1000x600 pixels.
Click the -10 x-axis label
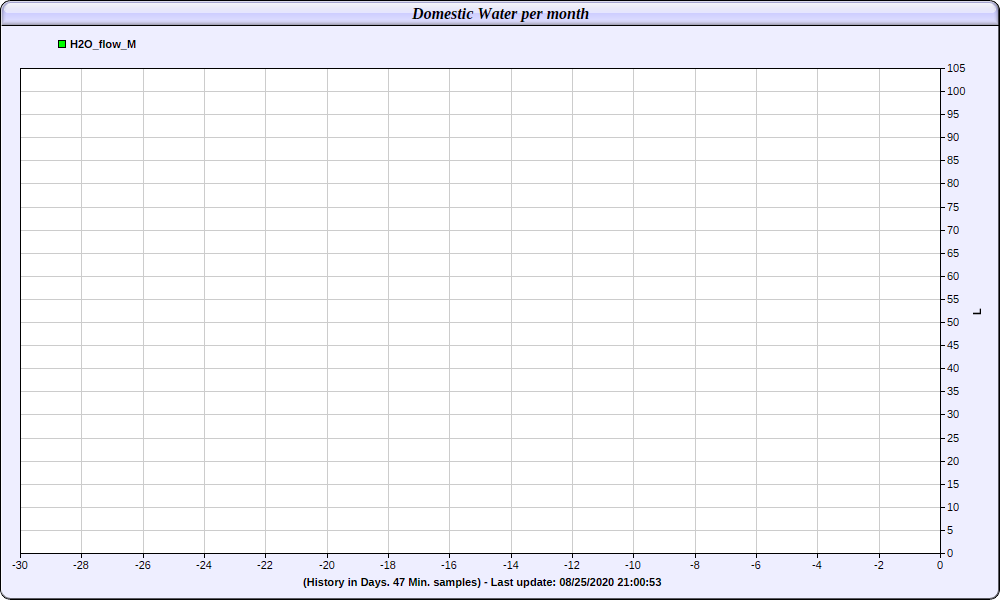[x=633, y=565]
